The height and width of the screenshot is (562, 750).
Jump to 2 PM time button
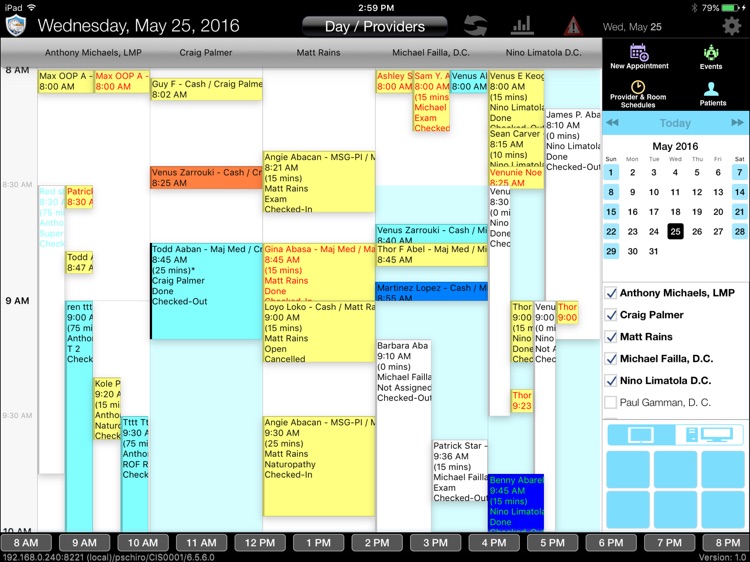point(376,543)
